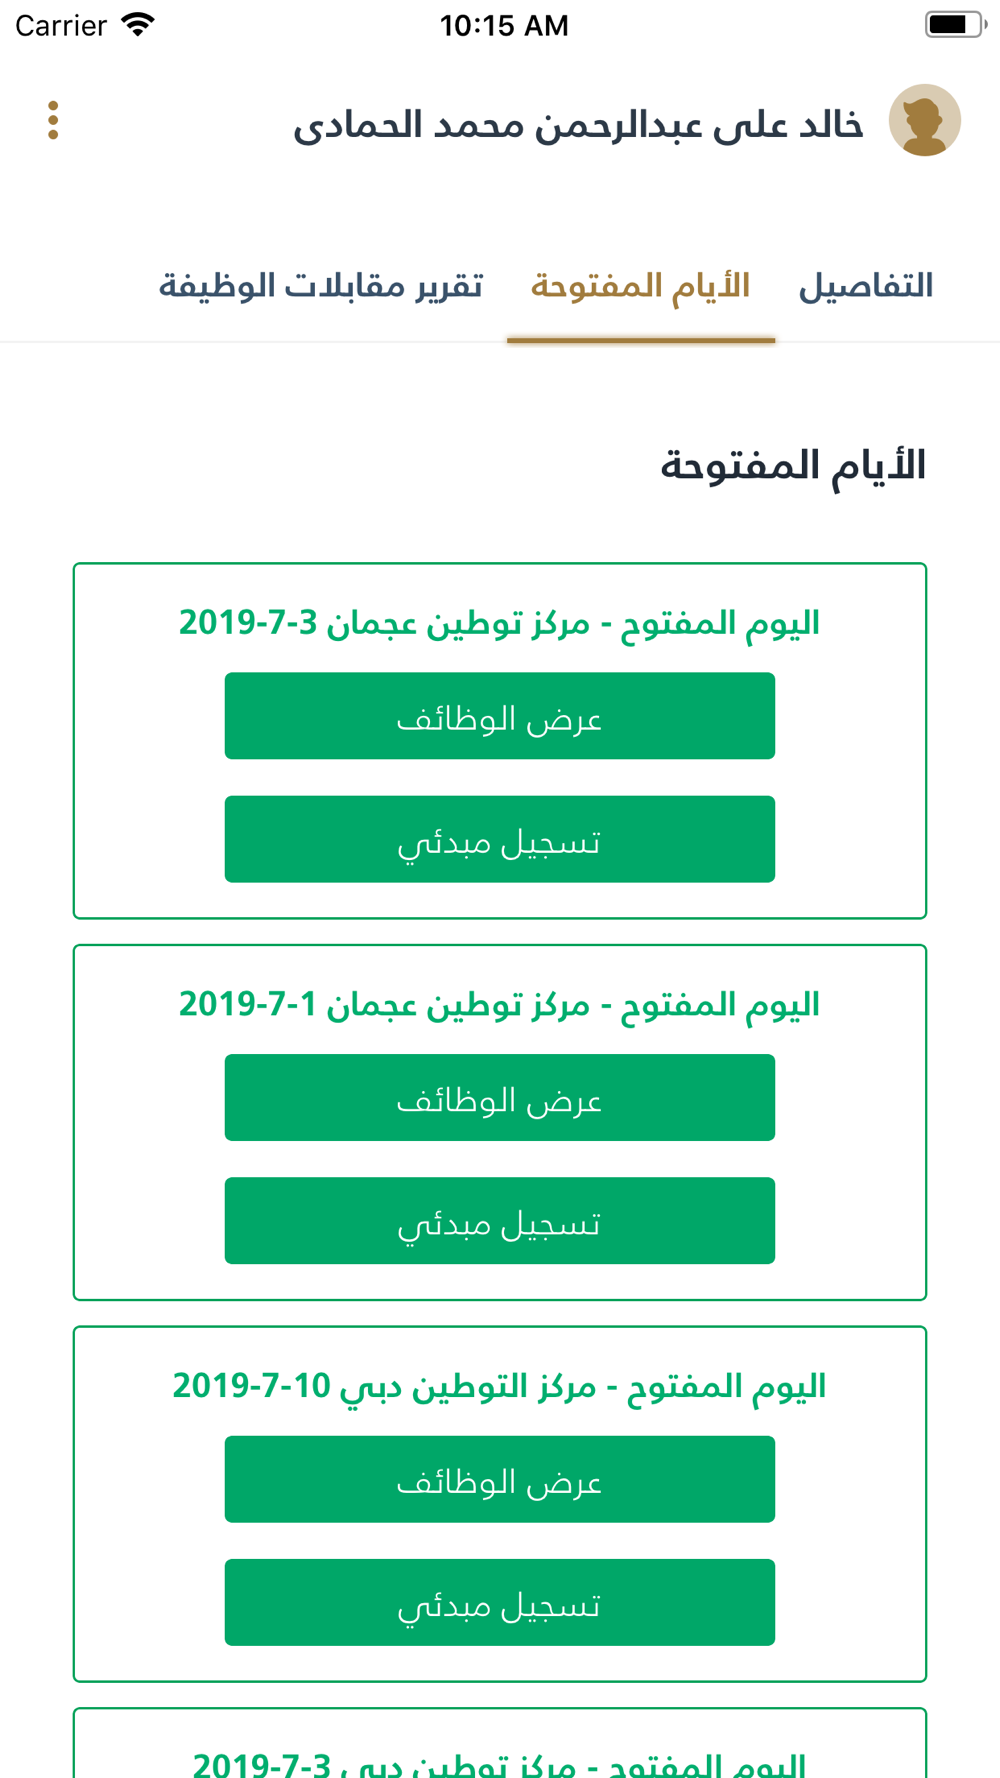The height and width of the screenshot is (1778, 1000).
Task: Tap the Ajman 2019-7-1 open day title
Action: tap(499, 1004)
